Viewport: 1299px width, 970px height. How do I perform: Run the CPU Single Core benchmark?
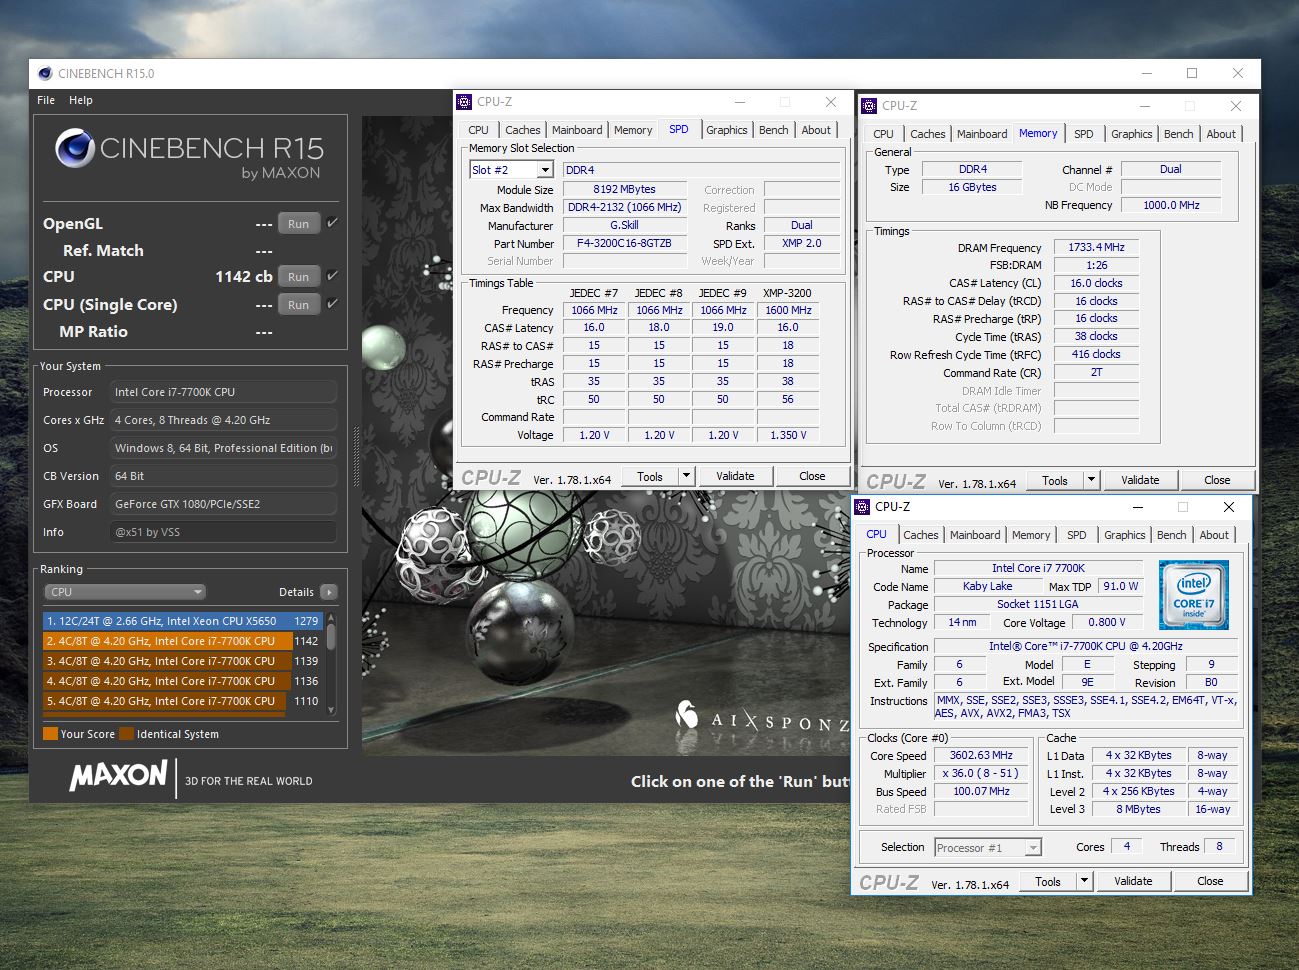pyautogui.click(x=298, y=305)
